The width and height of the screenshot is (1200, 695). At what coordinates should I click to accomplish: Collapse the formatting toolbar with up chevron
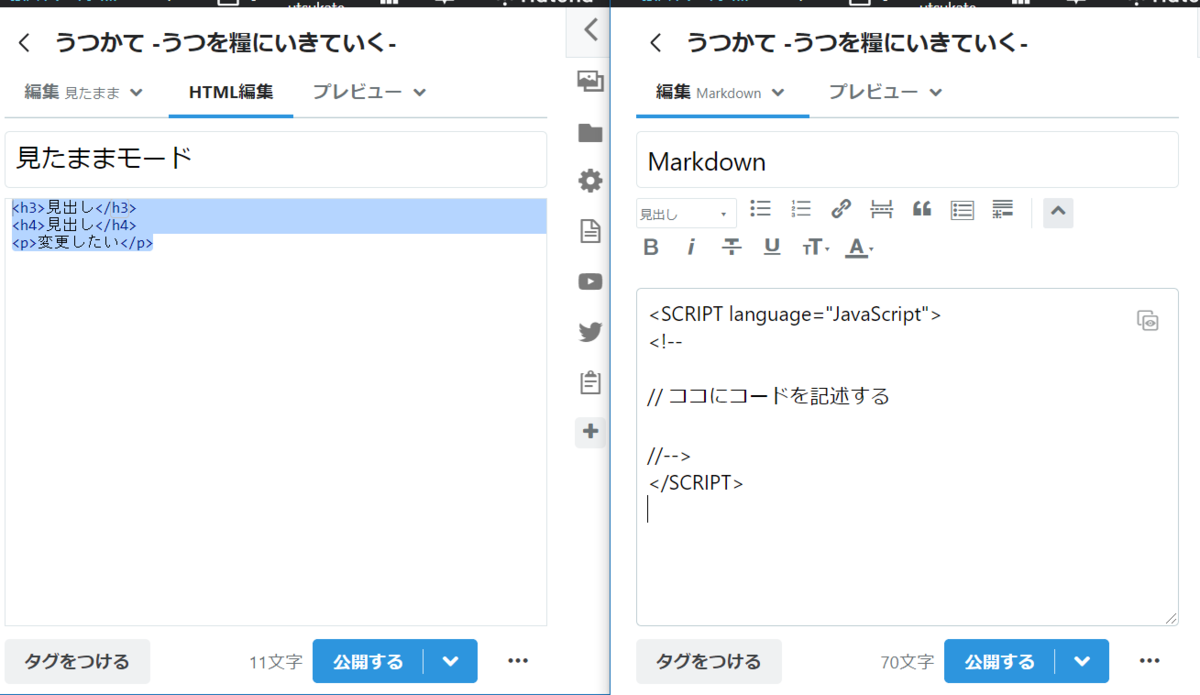click(x=1058, y=212)
